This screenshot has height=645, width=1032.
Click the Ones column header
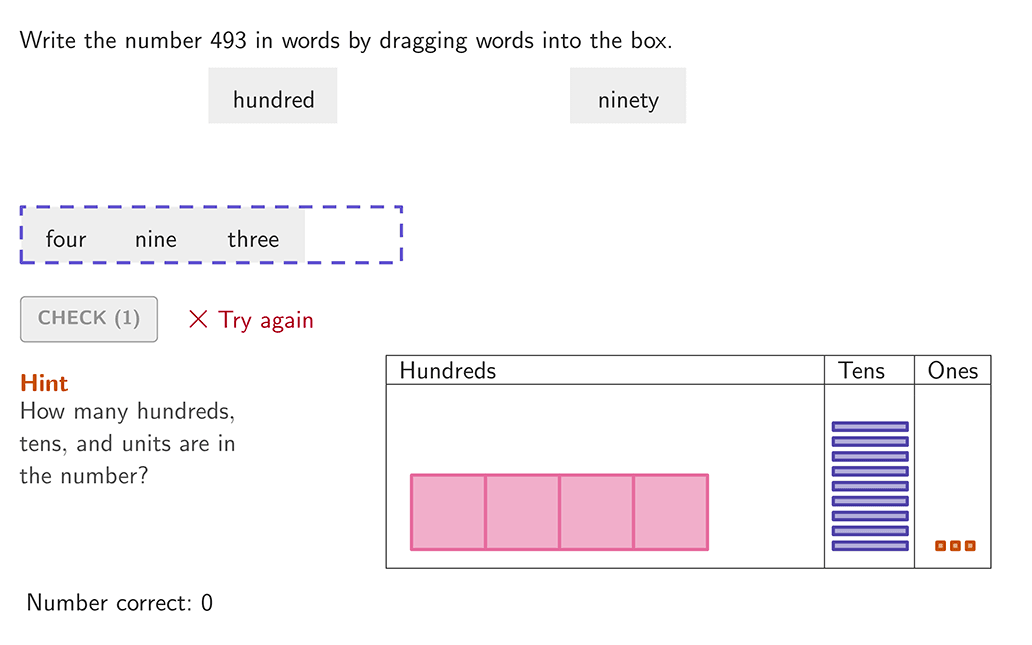tap(952, 371)
